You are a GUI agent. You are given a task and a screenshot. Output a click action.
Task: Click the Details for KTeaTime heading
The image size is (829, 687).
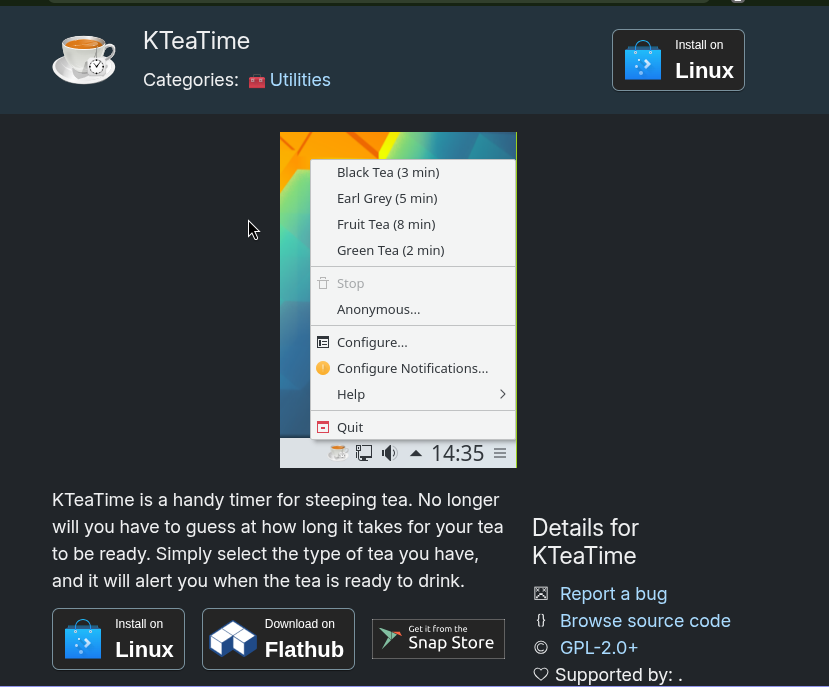tap(586, 542)
